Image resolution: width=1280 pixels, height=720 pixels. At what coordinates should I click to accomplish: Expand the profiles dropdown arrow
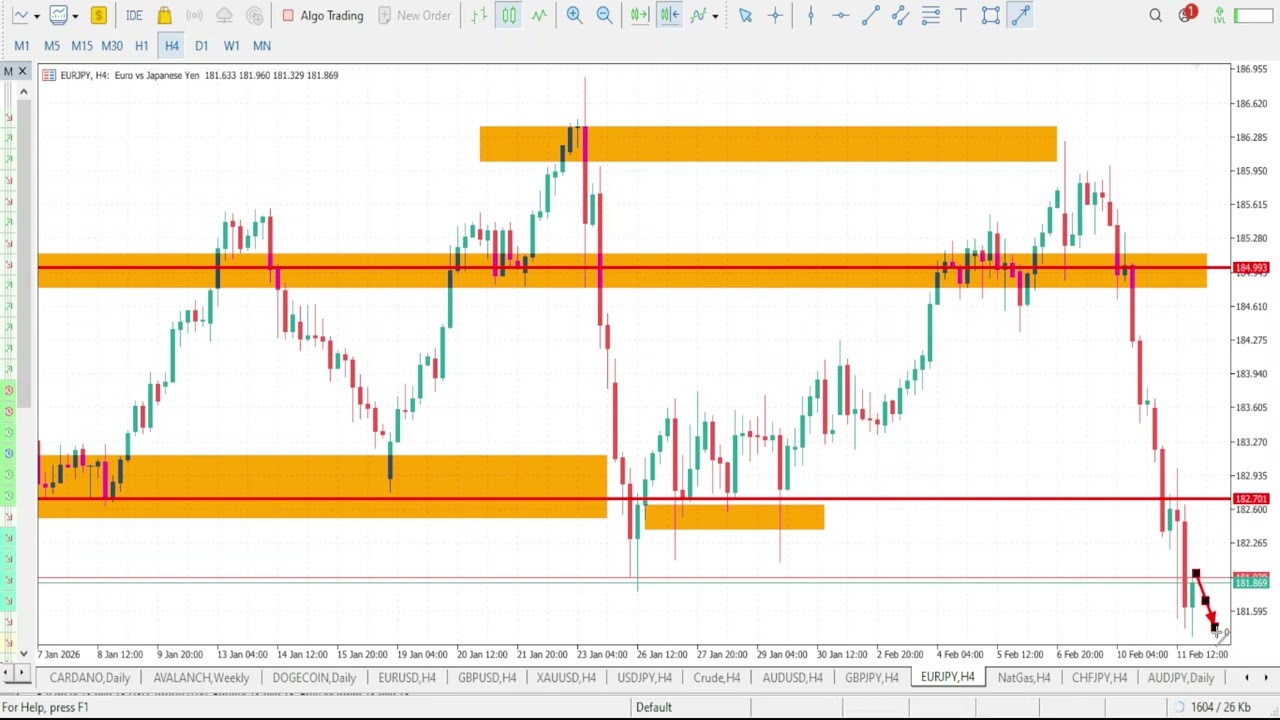point(75,16)
